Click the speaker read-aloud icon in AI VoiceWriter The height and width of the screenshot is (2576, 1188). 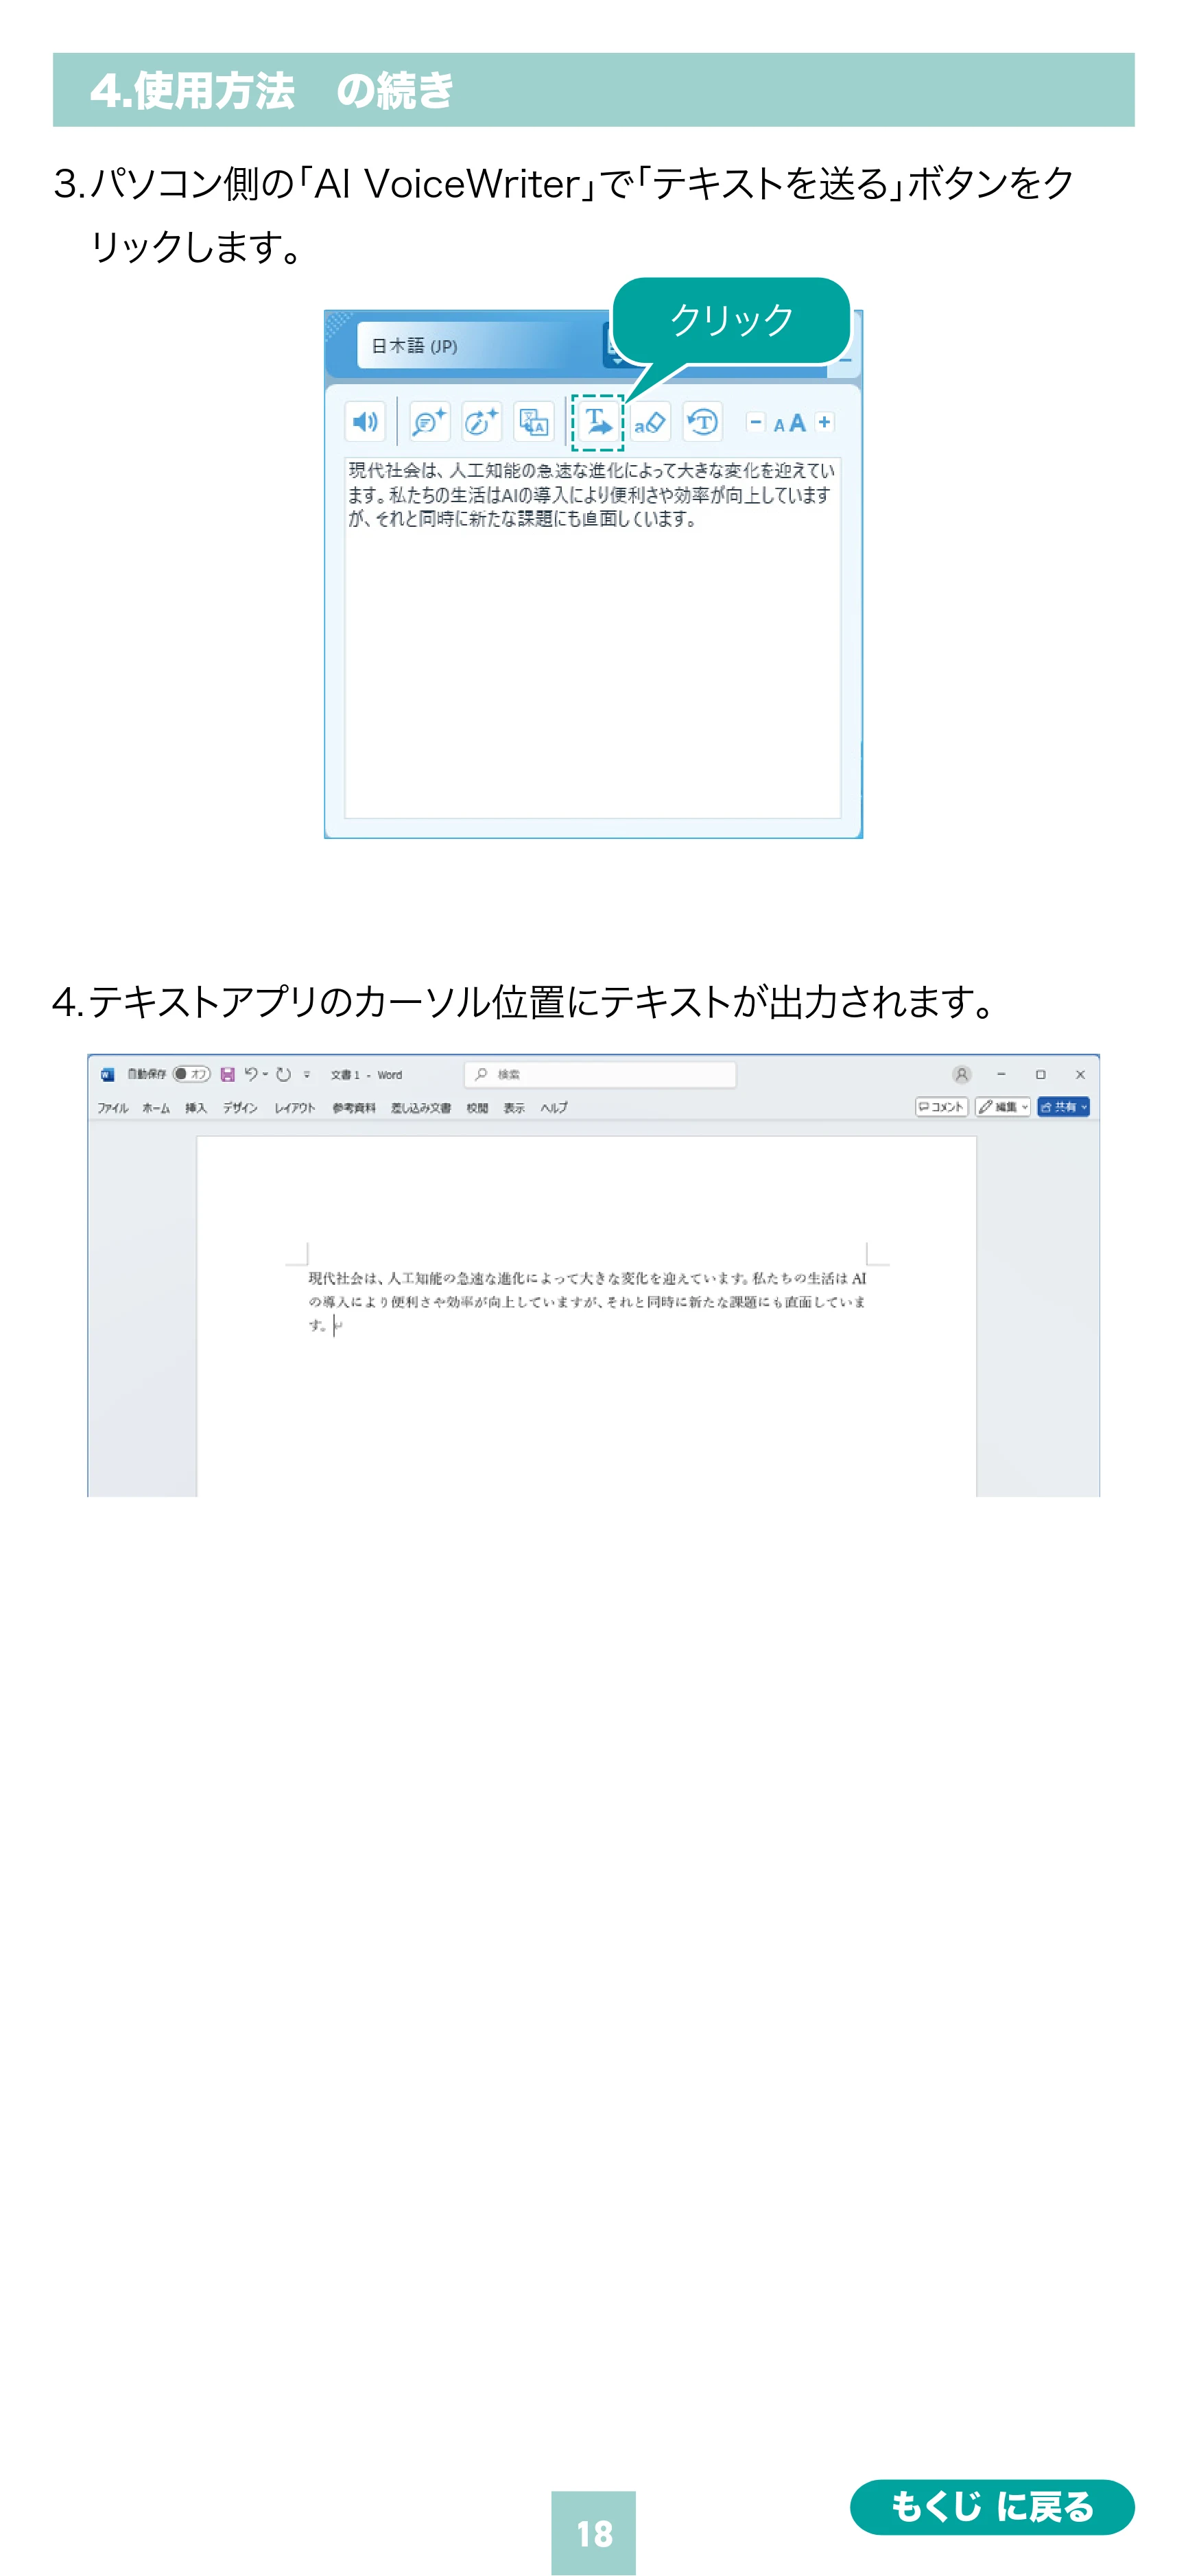(x=365, y=422)
